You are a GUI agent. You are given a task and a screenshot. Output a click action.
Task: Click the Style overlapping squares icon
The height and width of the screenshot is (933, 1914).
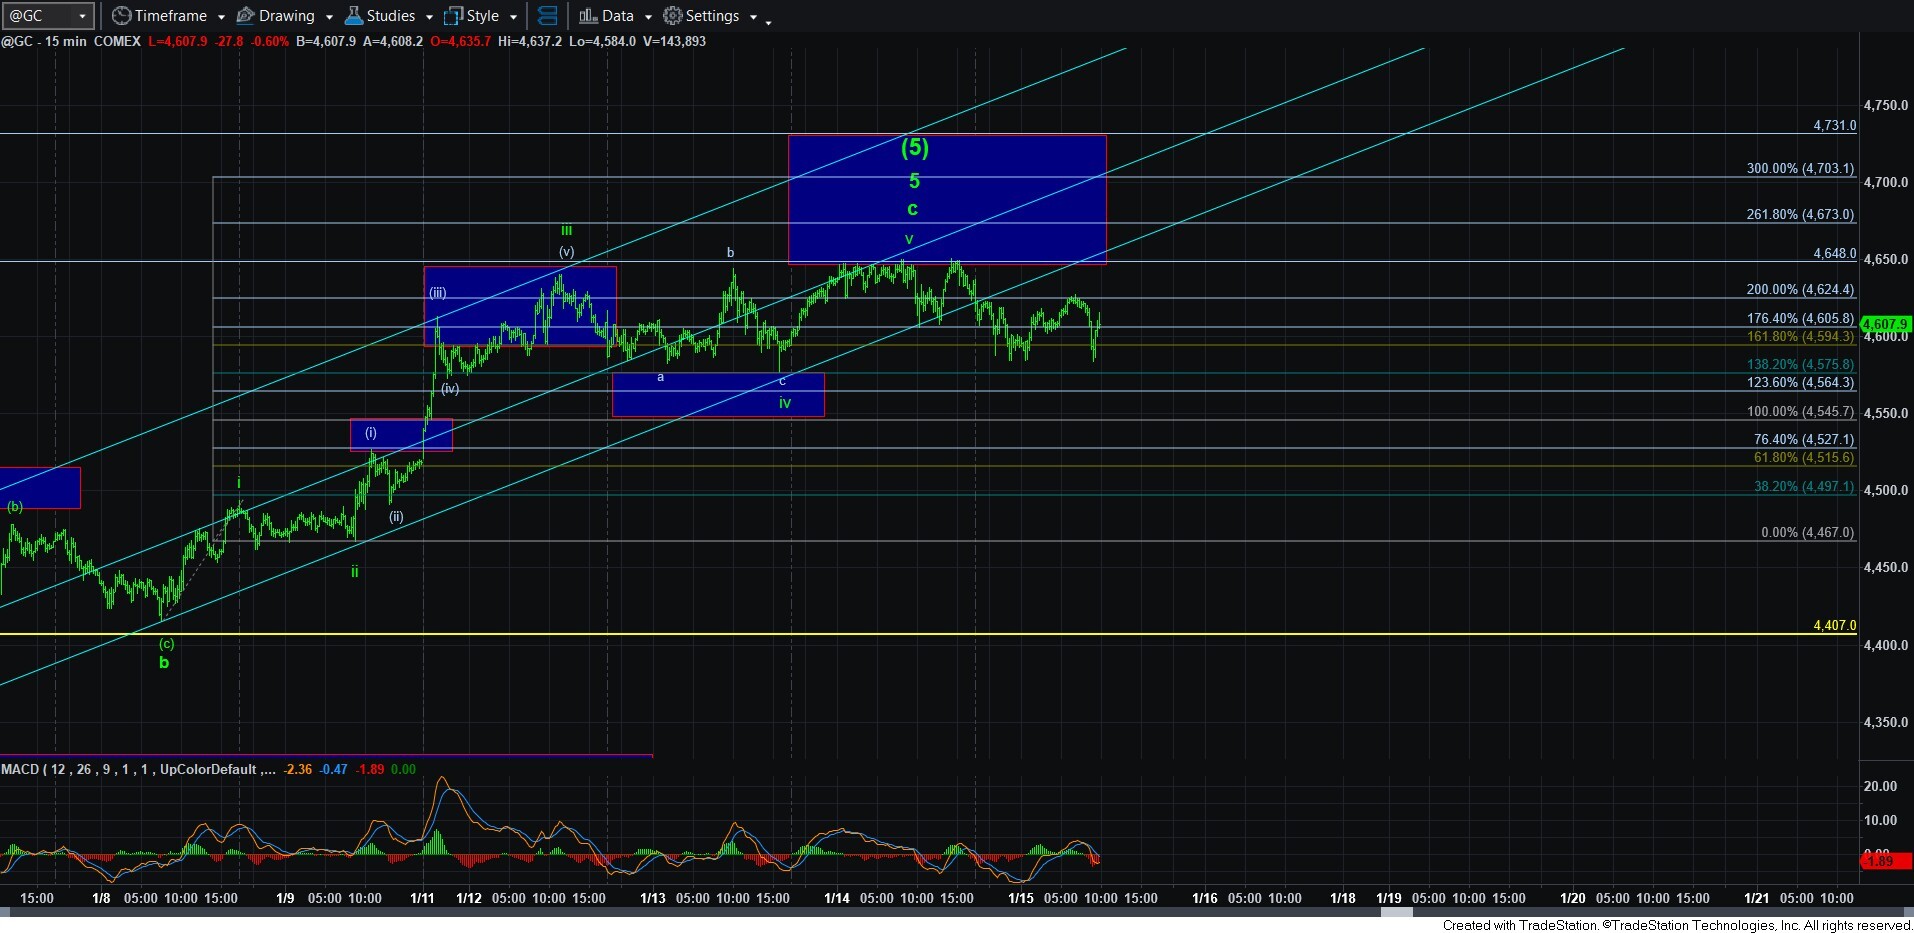pyautogui.click(x=453, y=16)
